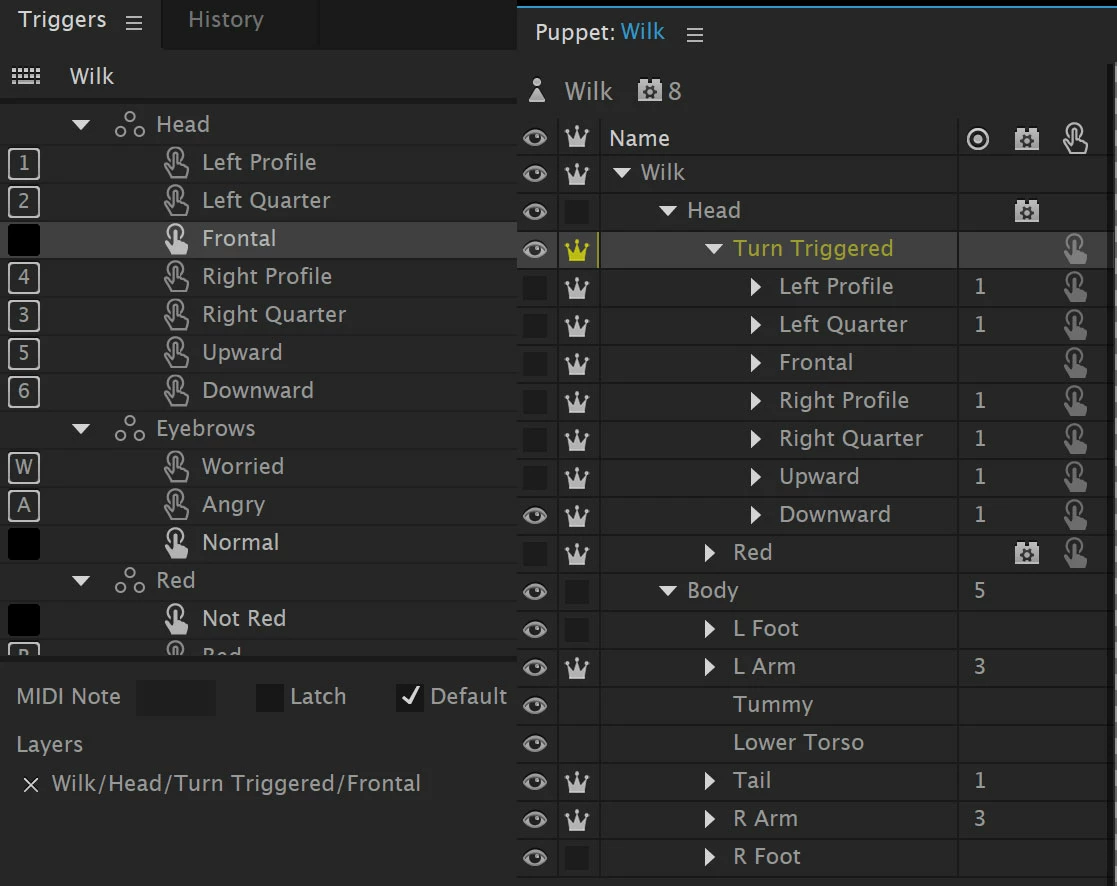This screenshot has width=1117, height=886.
Task: Select the Puppet: Wilk panel tab
Action: 600,32
